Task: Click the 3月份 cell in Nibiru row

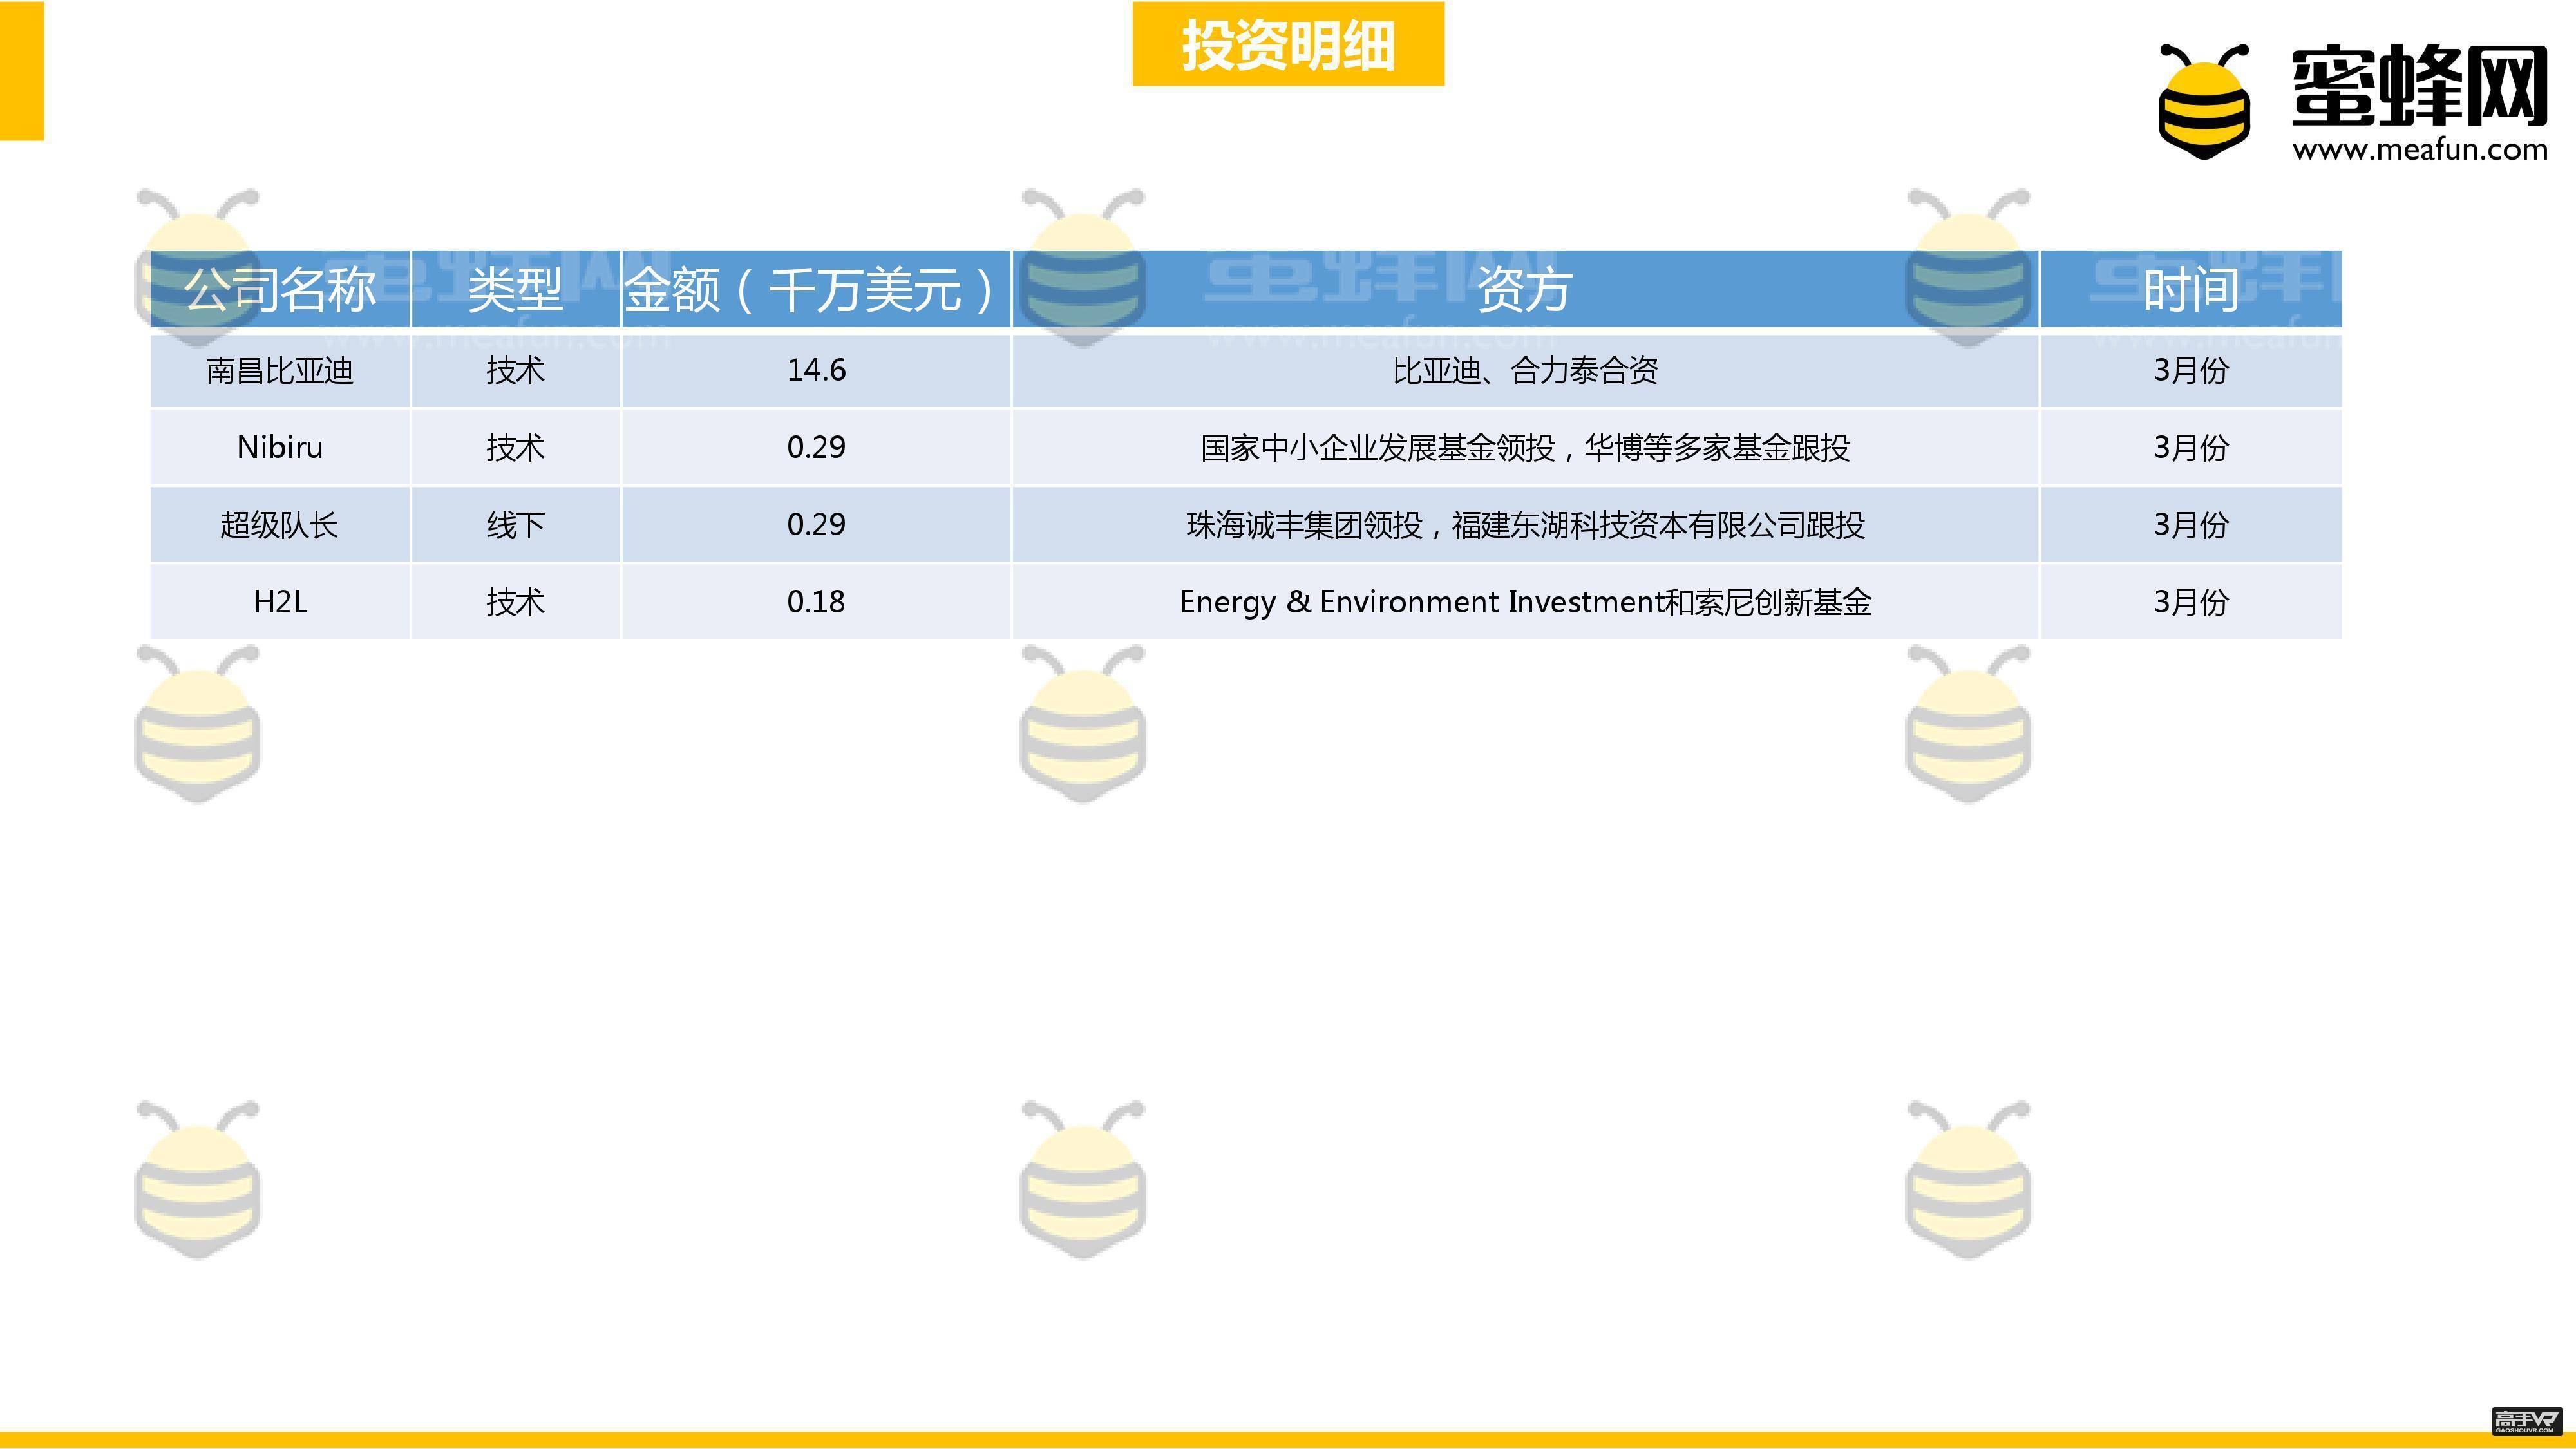Action: [x=2191, y=447]
